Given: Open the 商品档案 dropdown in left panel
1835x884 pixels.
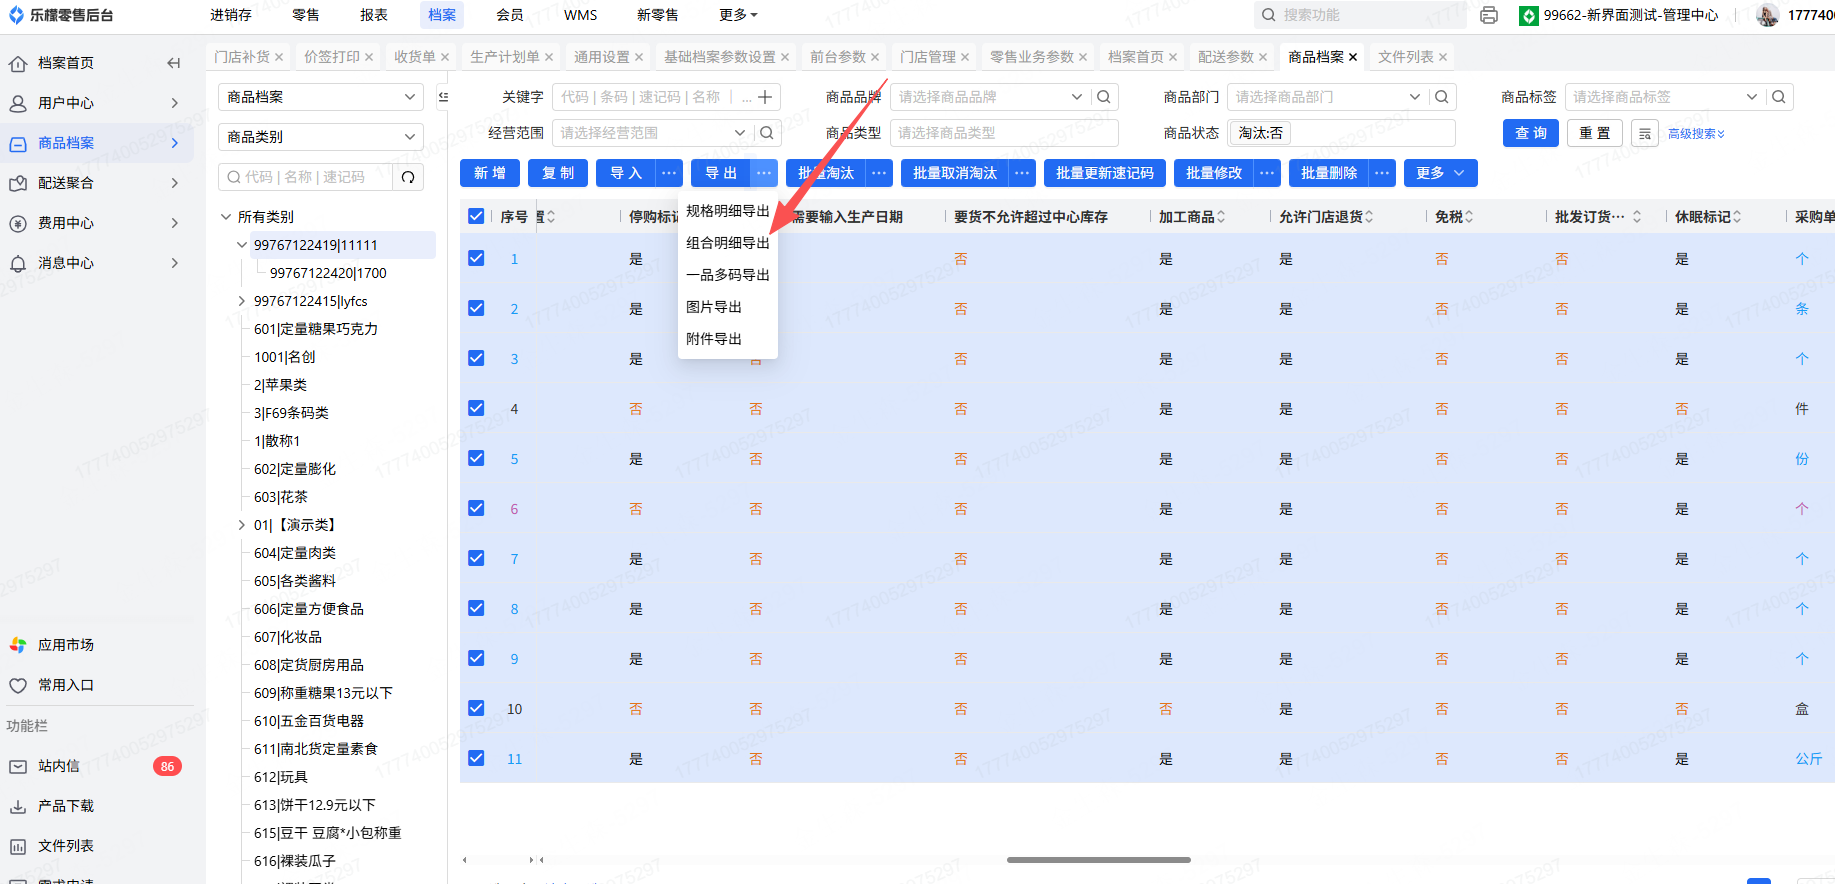Looking at the screenshot, I should tap(321, 97).
